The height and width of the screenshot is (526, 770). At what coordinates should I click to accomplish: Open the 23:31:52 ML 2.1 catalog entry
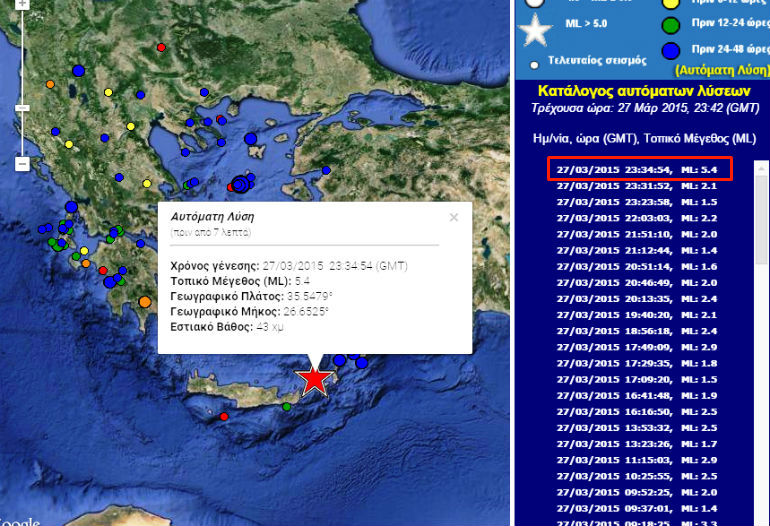tap(640, 185)
